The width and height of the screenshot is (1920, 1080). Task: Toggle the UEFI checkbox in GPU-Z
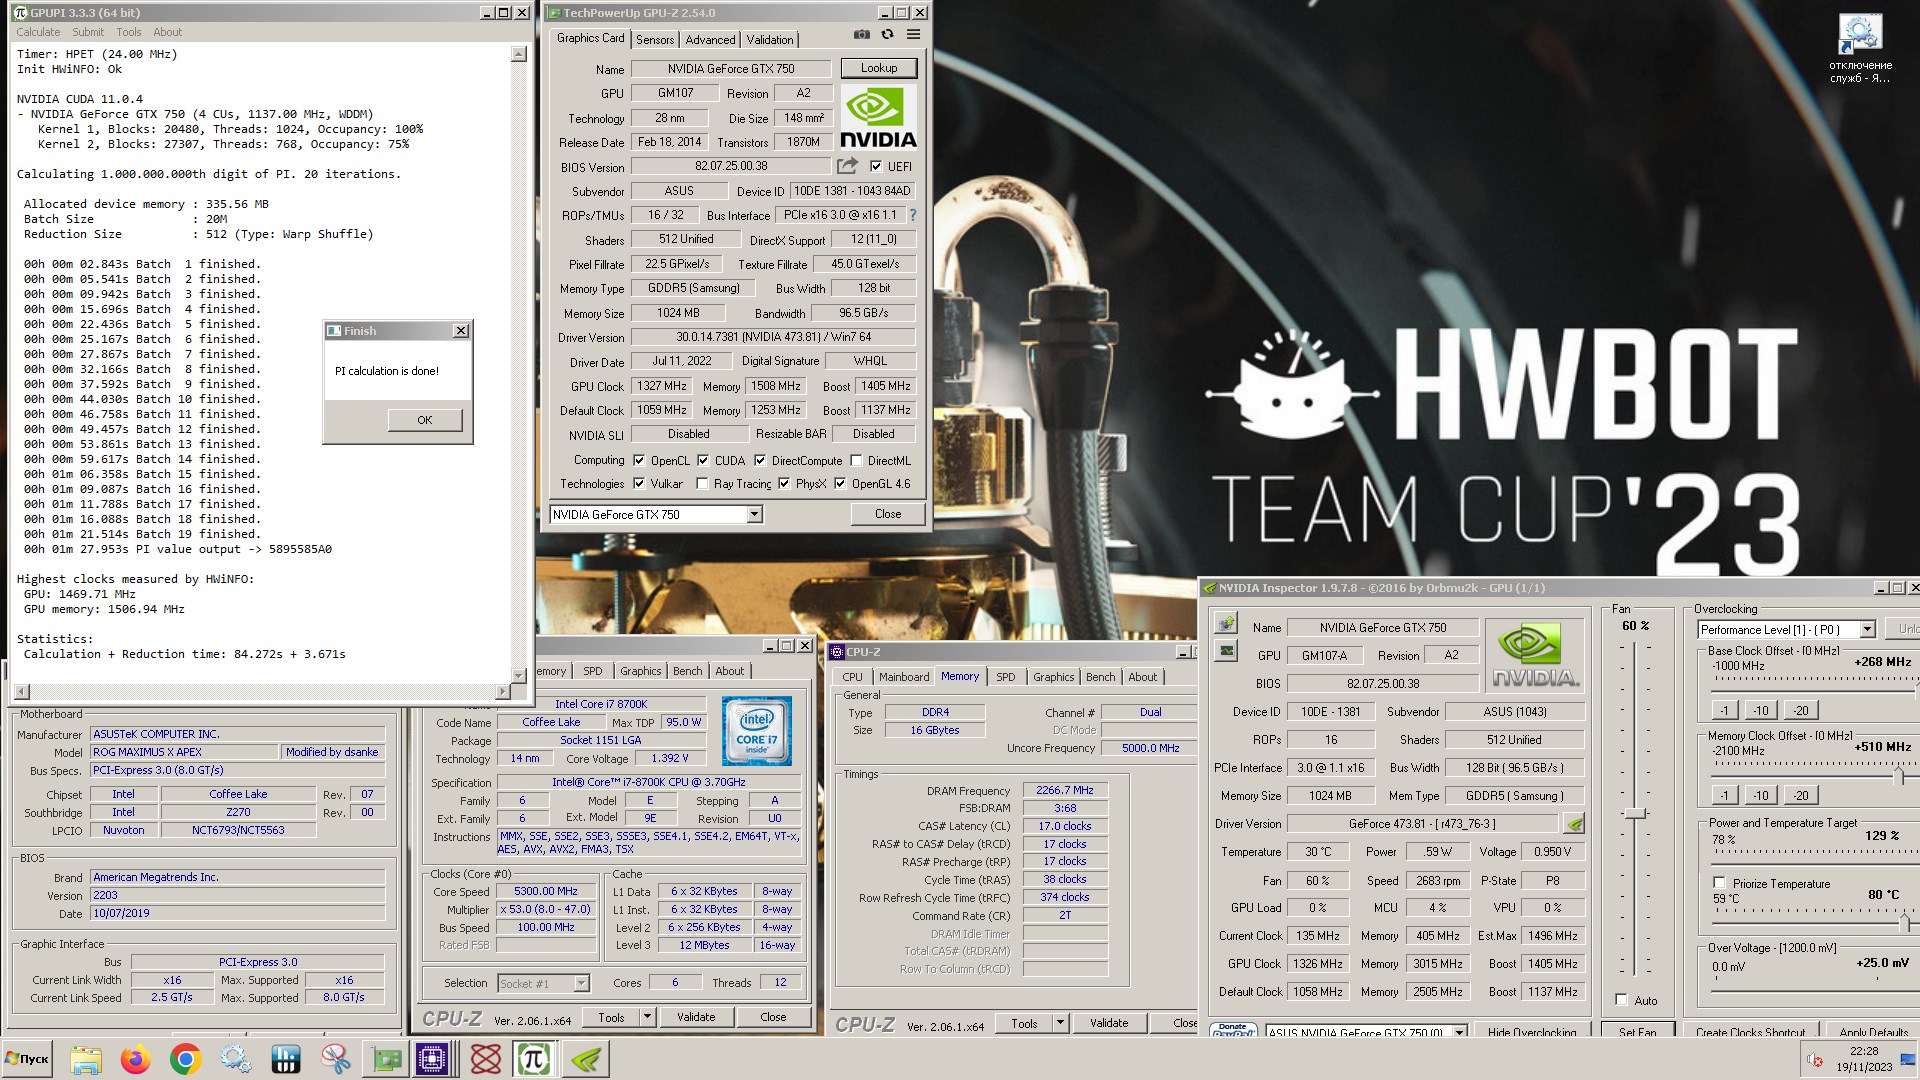(876, 167)
